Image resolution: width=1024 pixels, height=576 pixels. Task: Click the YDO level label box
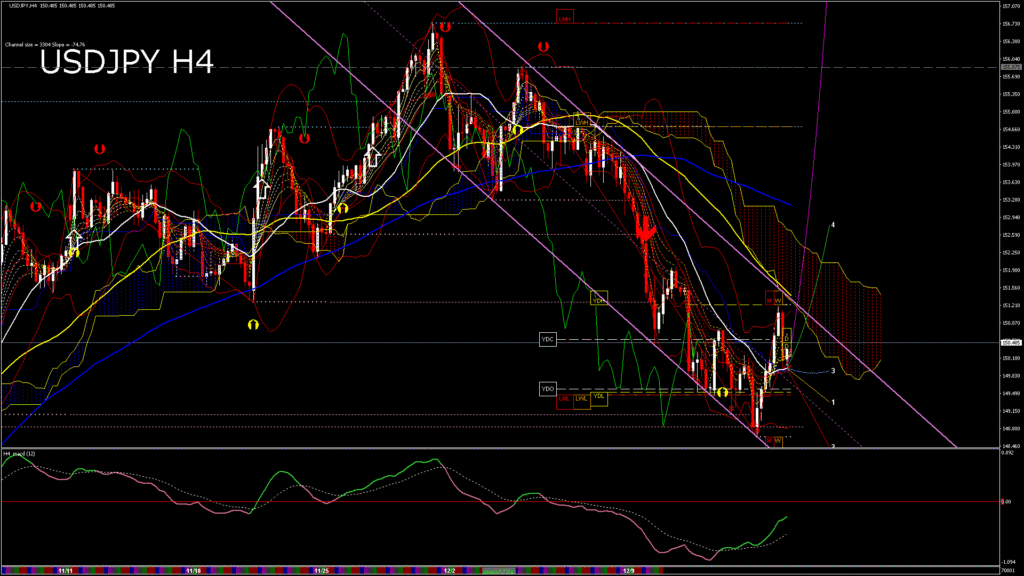coord(547,388)
